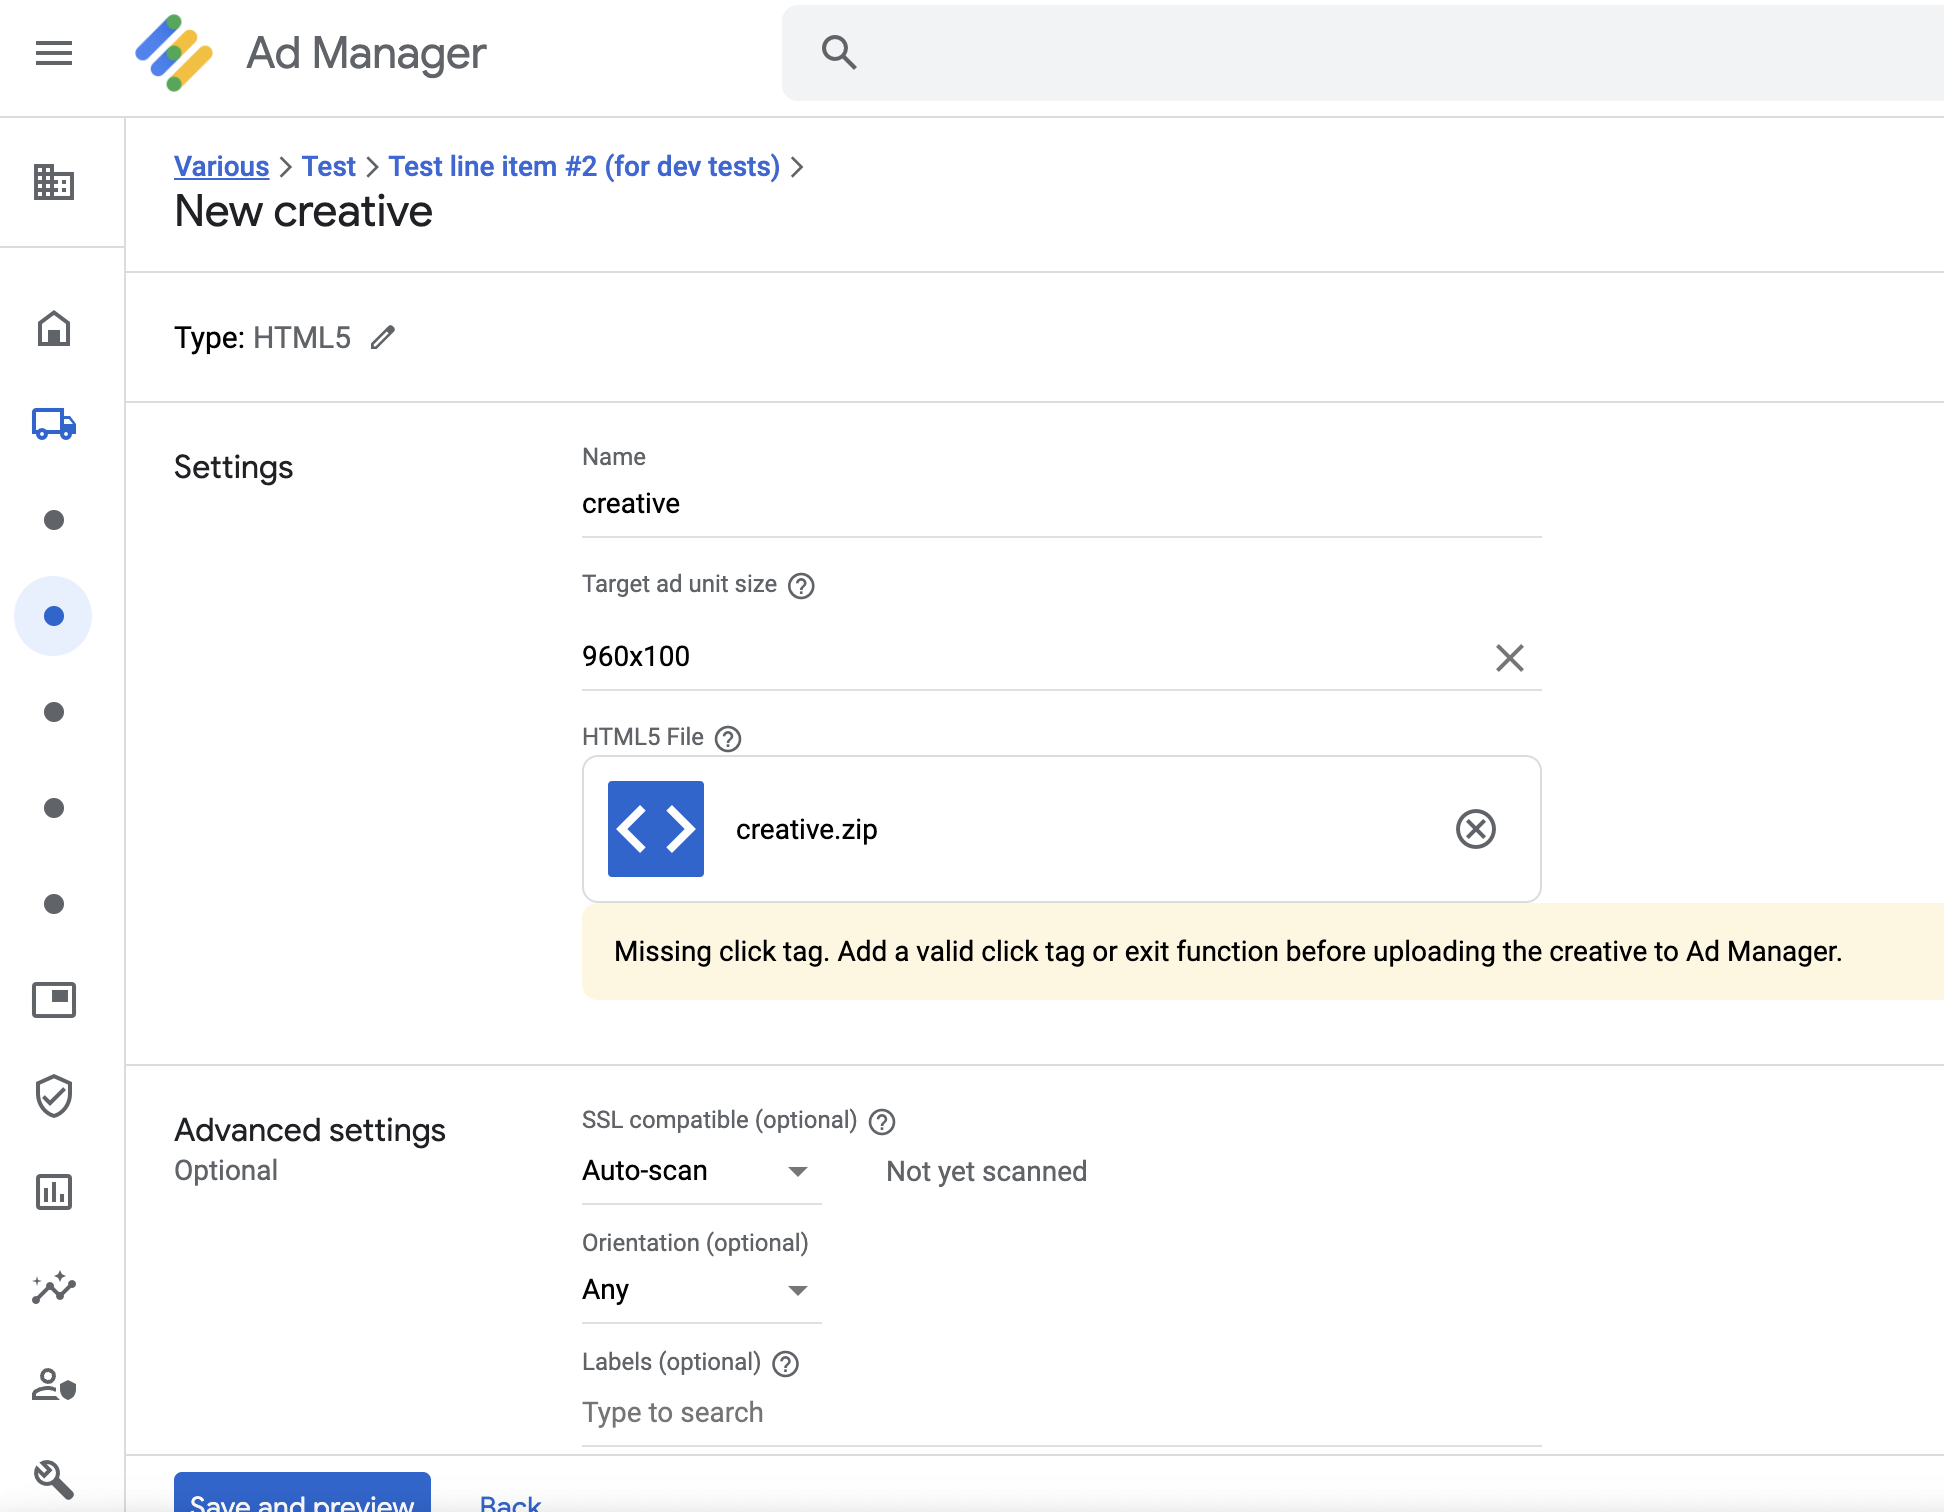Select the Delivery truck icon in sidebar

[53, 424]
